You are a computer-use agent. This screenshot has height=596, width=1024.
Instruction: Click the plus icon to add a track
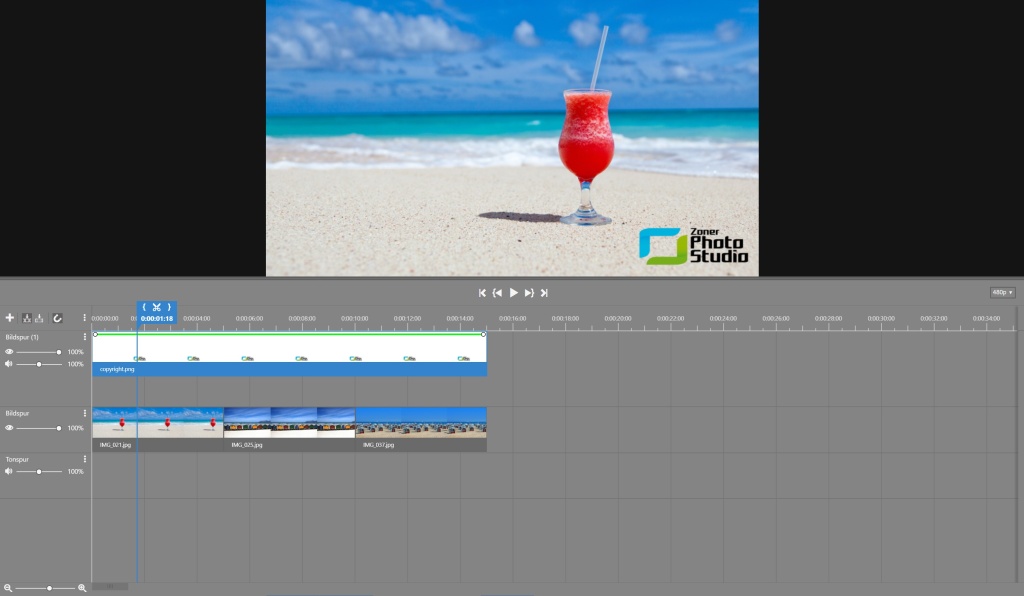click(x=10, y=318)
